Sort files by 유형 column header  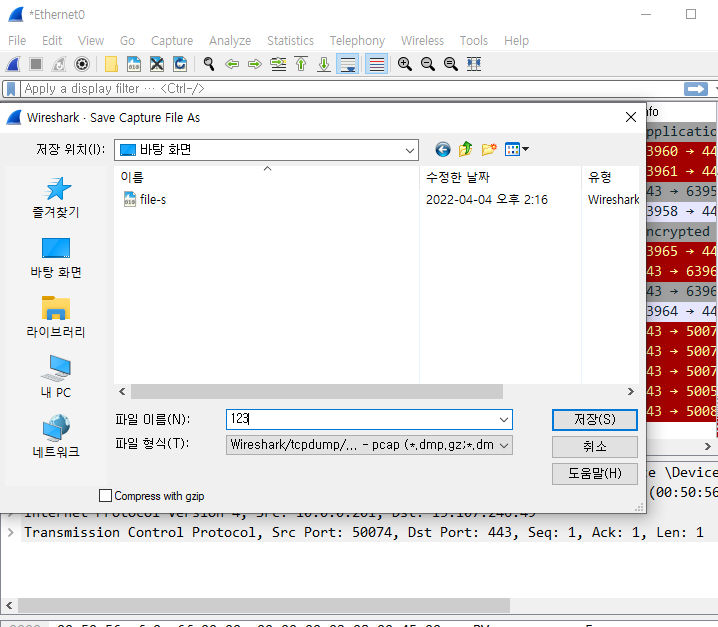(610, 177)
